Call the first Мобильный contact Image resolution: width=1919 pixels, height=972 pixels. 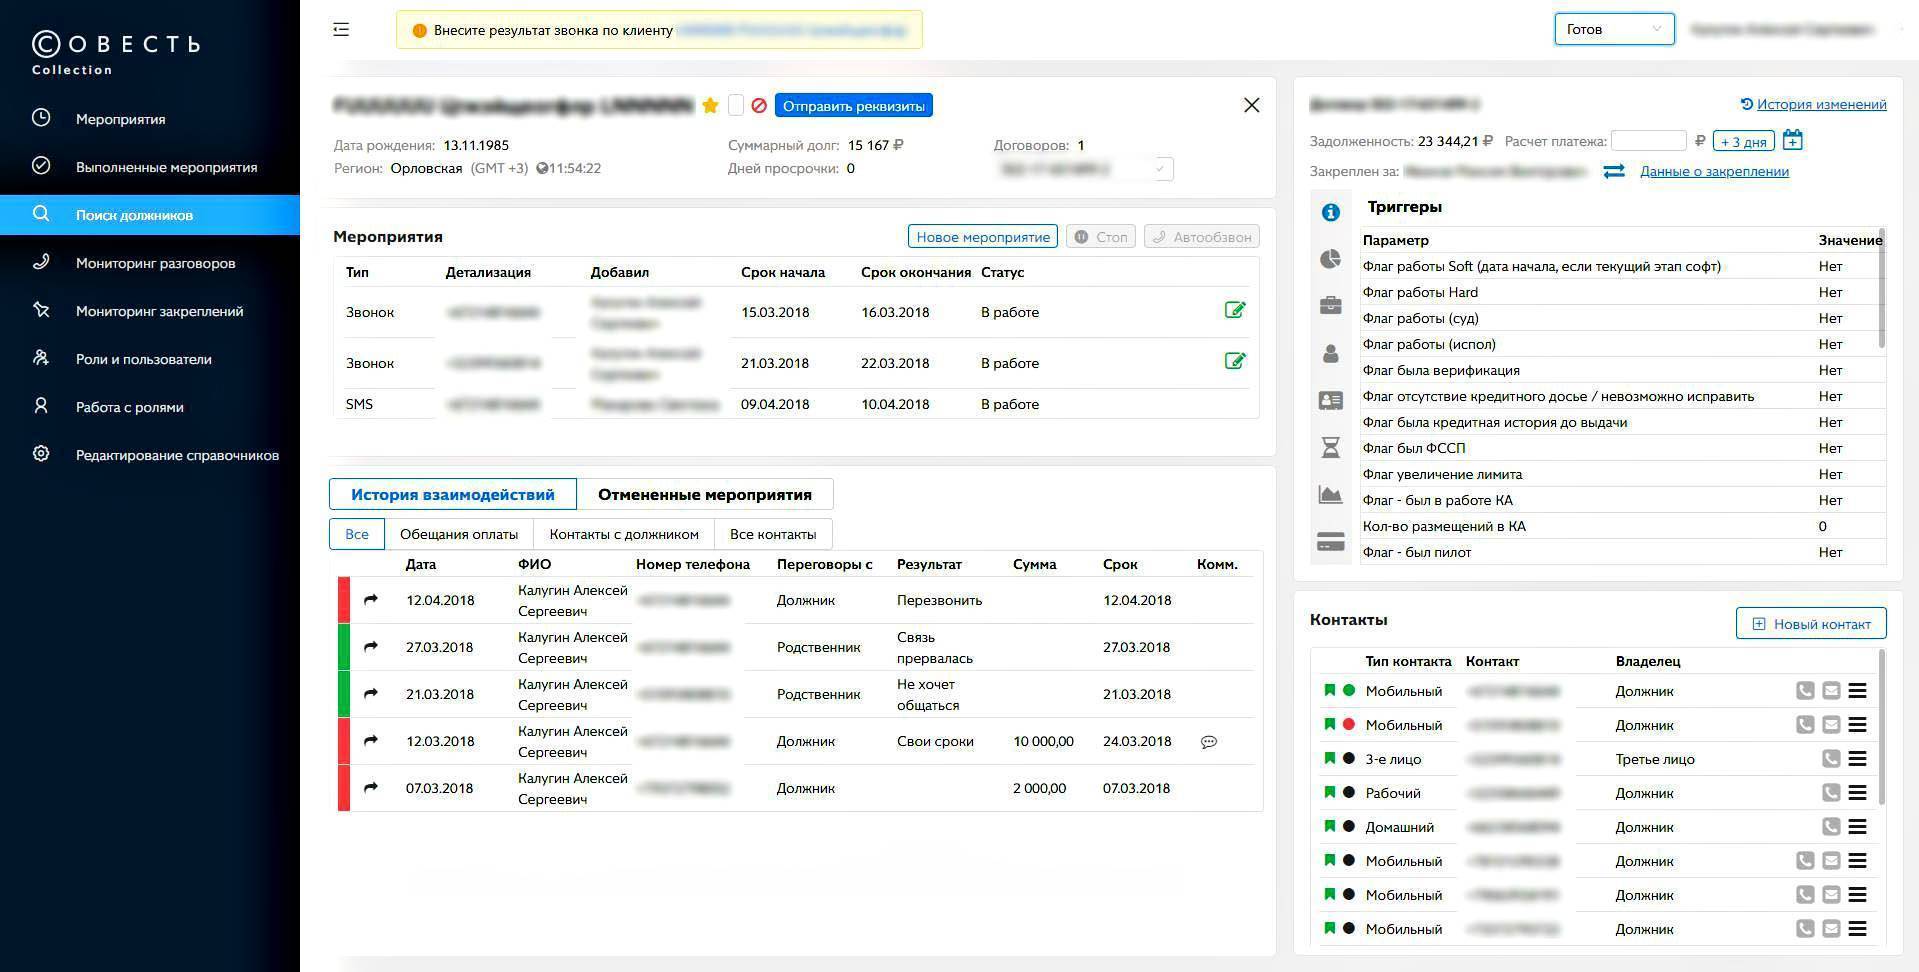point(1805,691)
